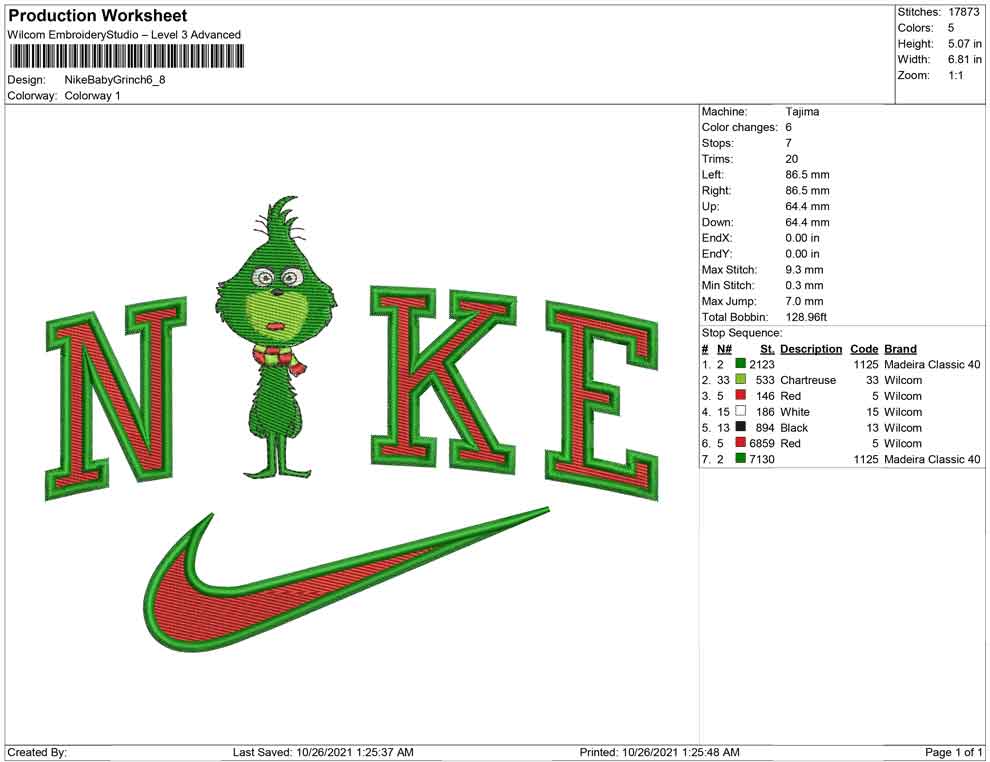Viewport: 990px width, 762px height.
Task: Click the 'Created By:' footer label
Action: (37, 752)
